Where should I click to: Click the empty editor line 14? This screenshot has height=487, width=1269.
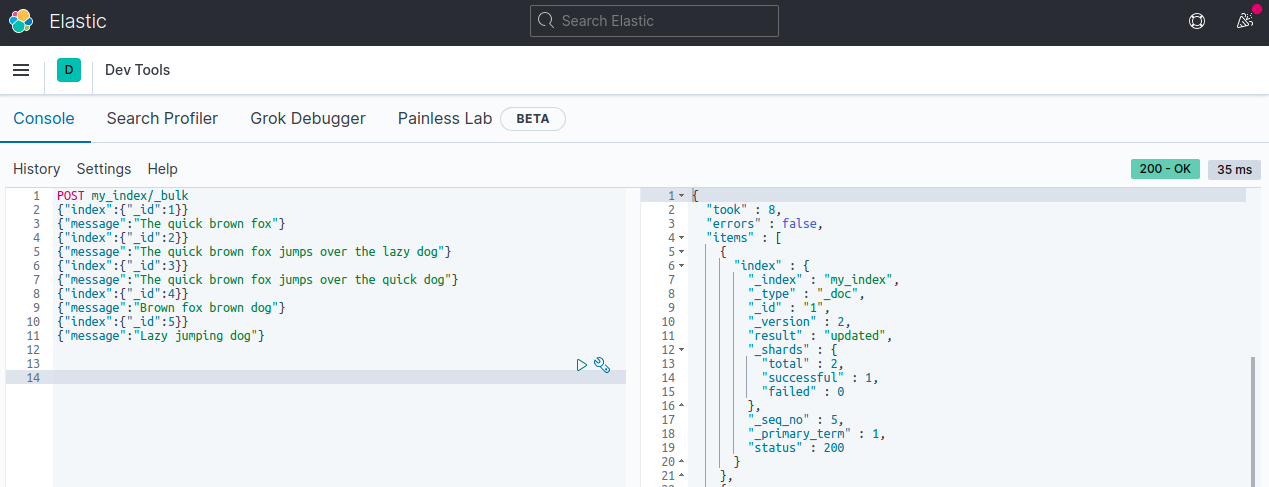click(x=340, y=378)
